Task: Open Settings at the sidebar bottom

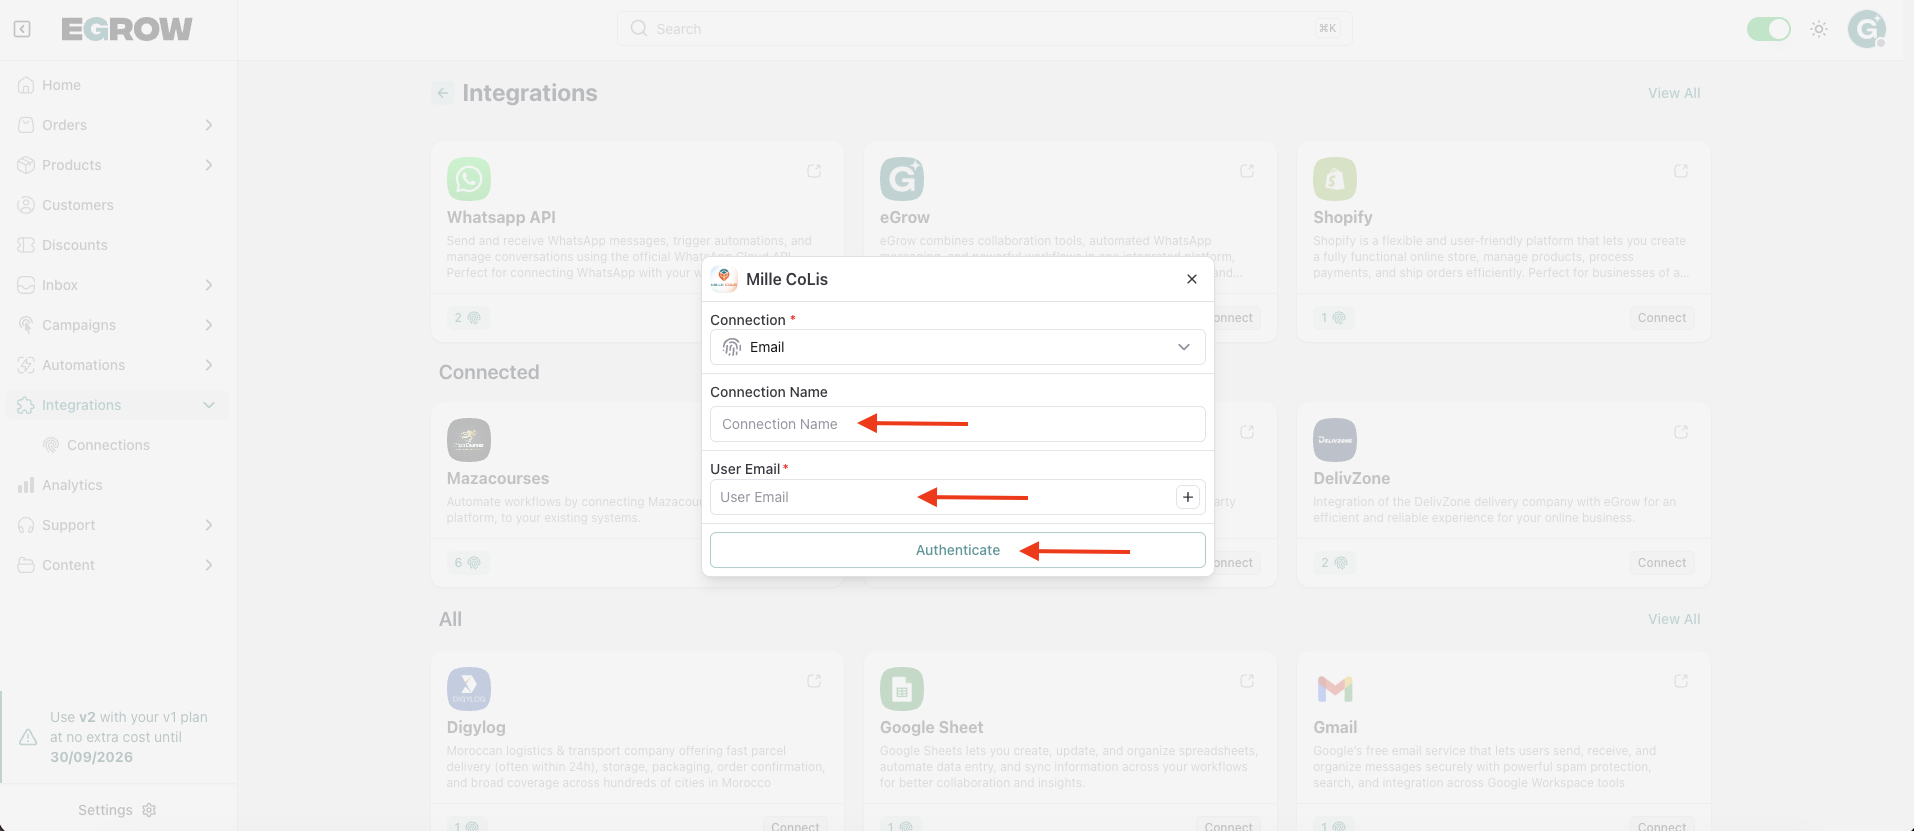Action: coord(117,810)
